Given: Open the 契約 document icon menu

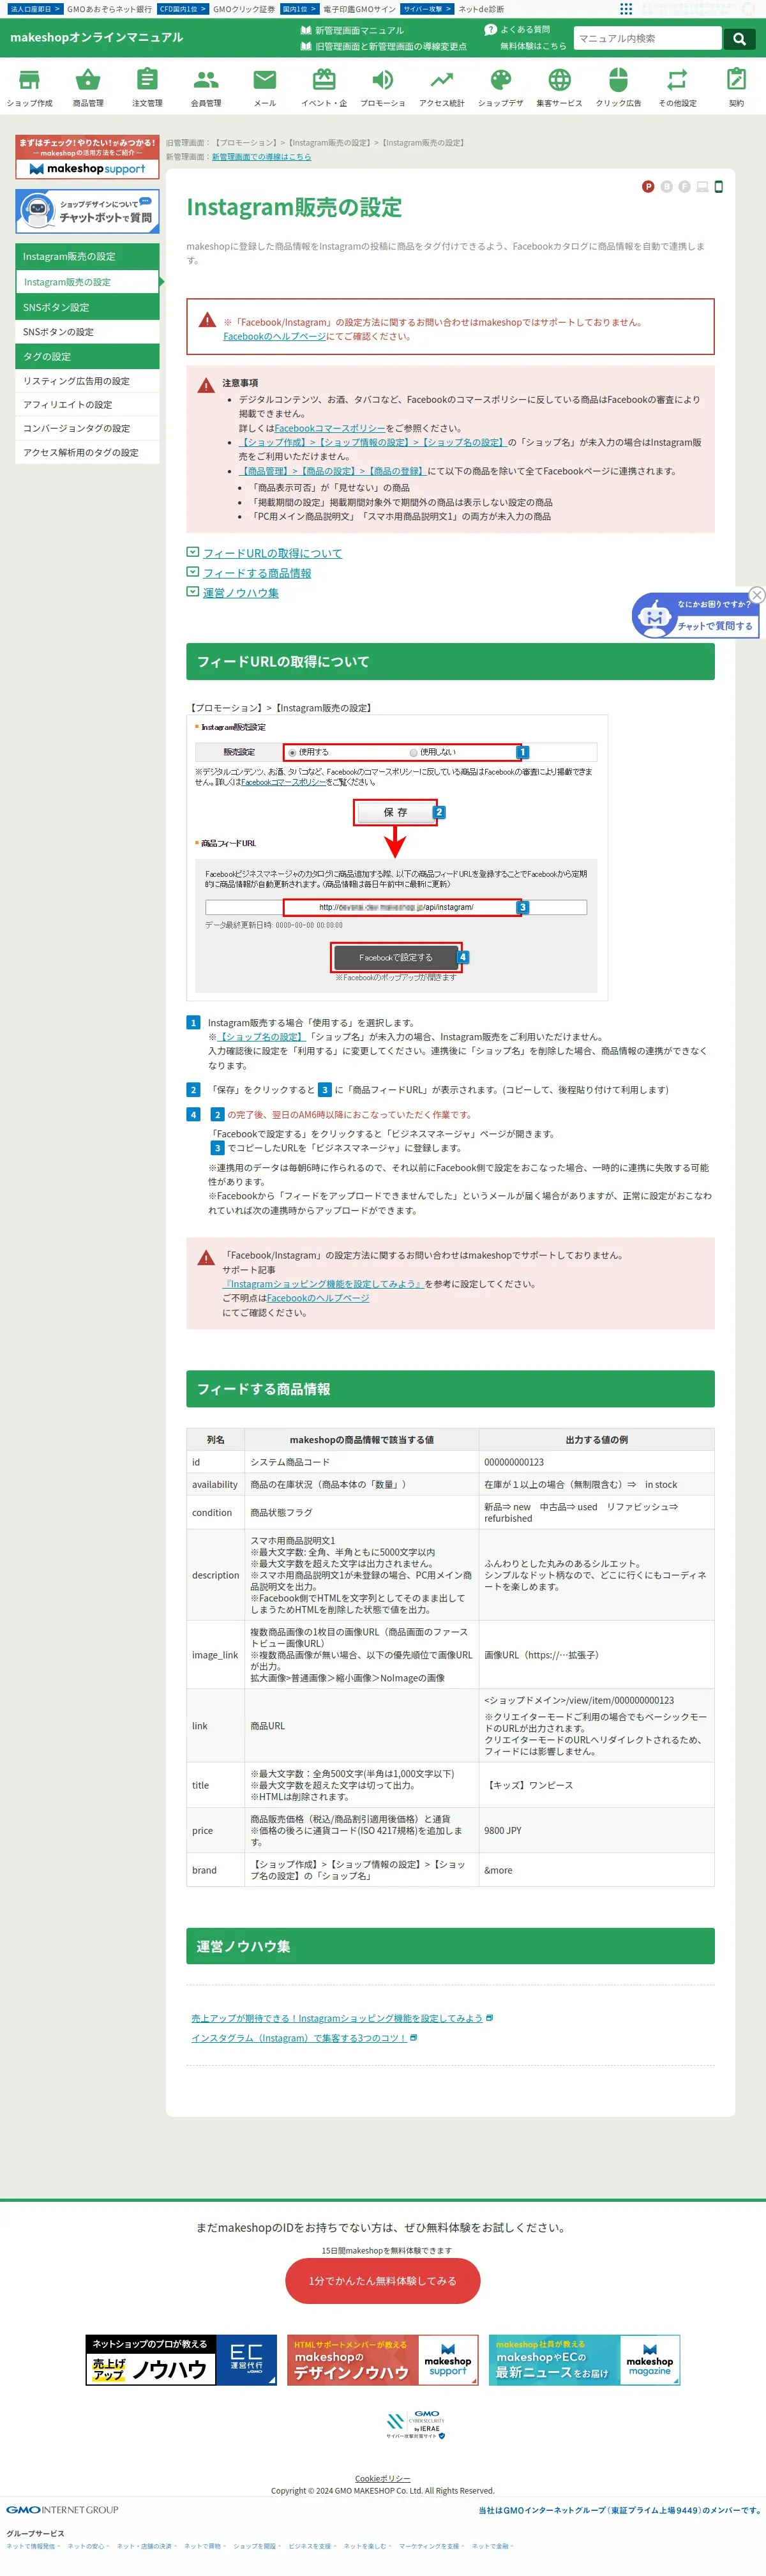Looking at the screenshot, I should 737,88.
